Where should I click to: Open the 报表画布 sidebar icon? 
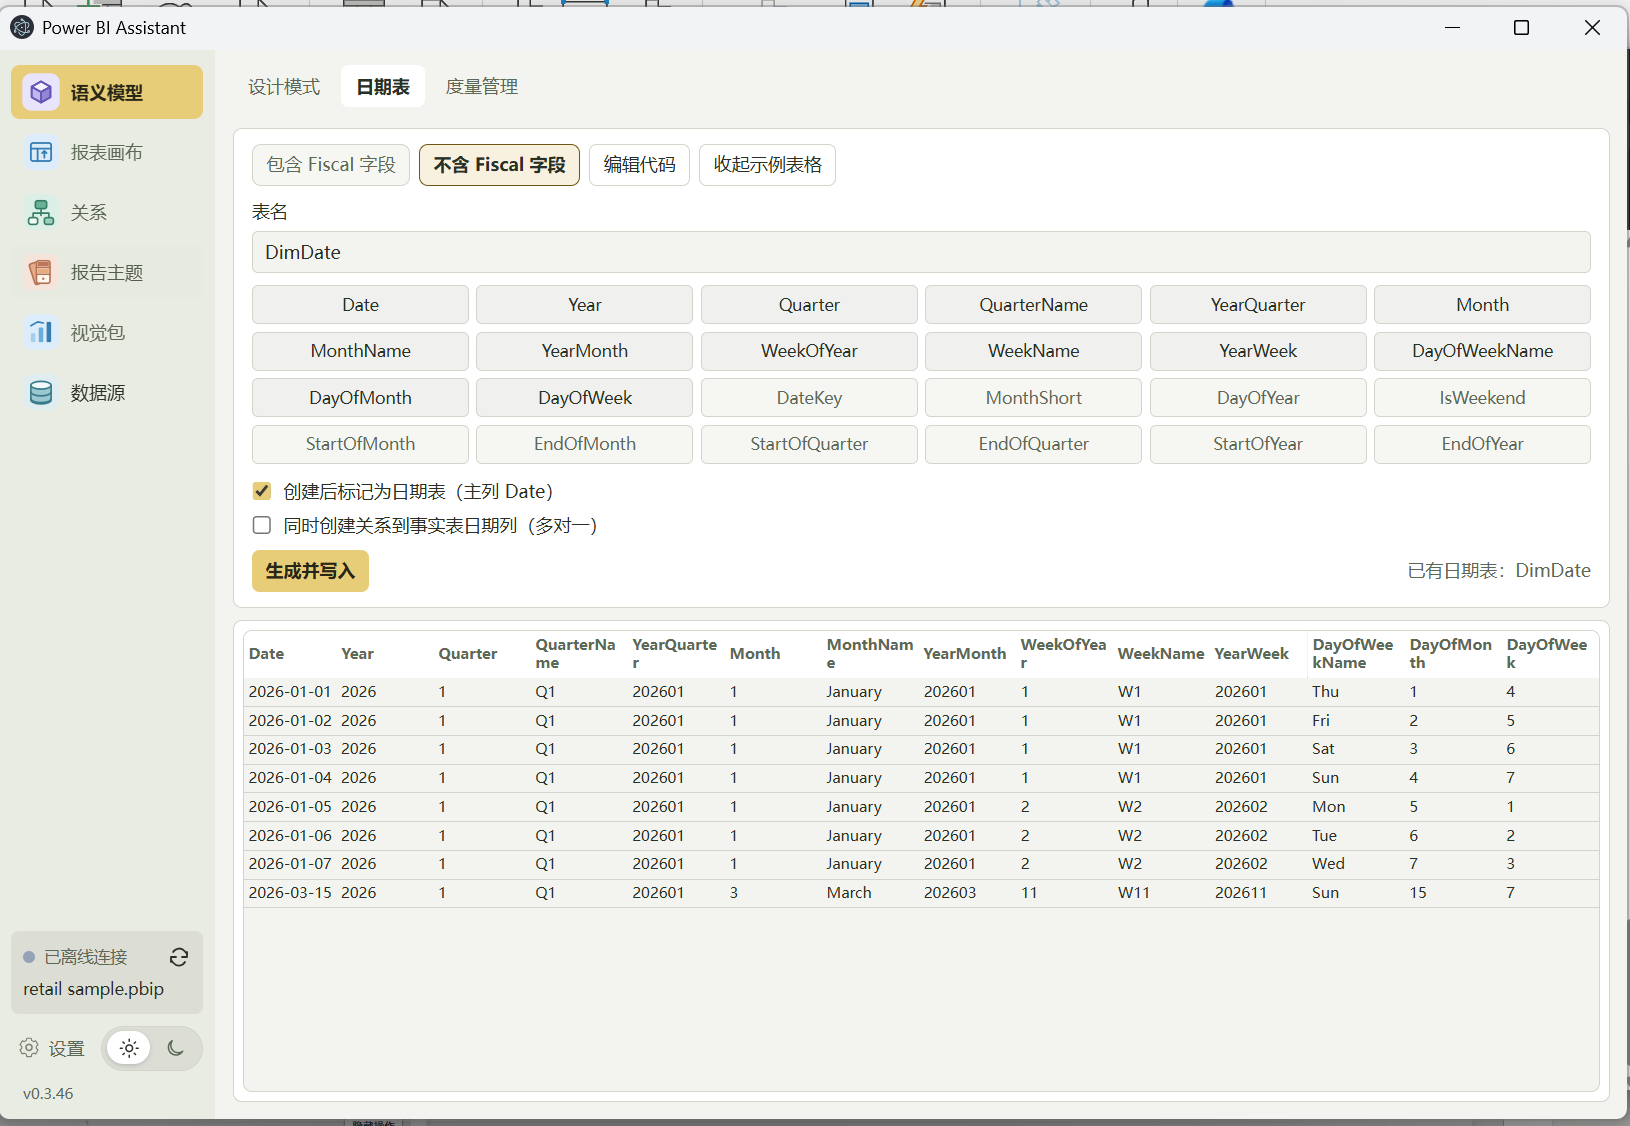click(41, 152)
